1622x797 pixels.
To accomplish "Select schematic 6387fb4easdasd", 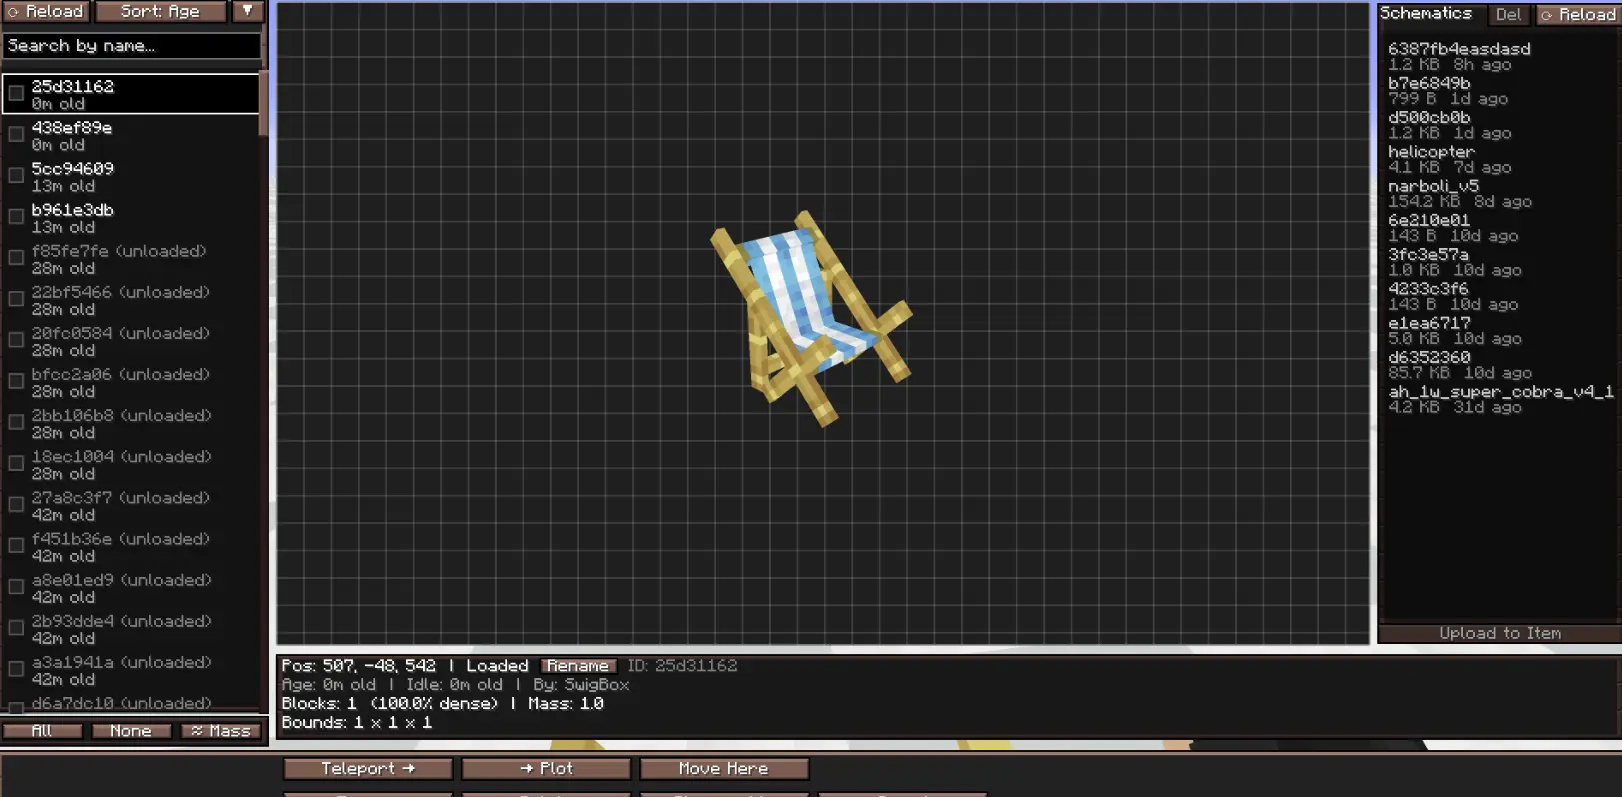I will pyautogui.click(x=1499, y=56).
